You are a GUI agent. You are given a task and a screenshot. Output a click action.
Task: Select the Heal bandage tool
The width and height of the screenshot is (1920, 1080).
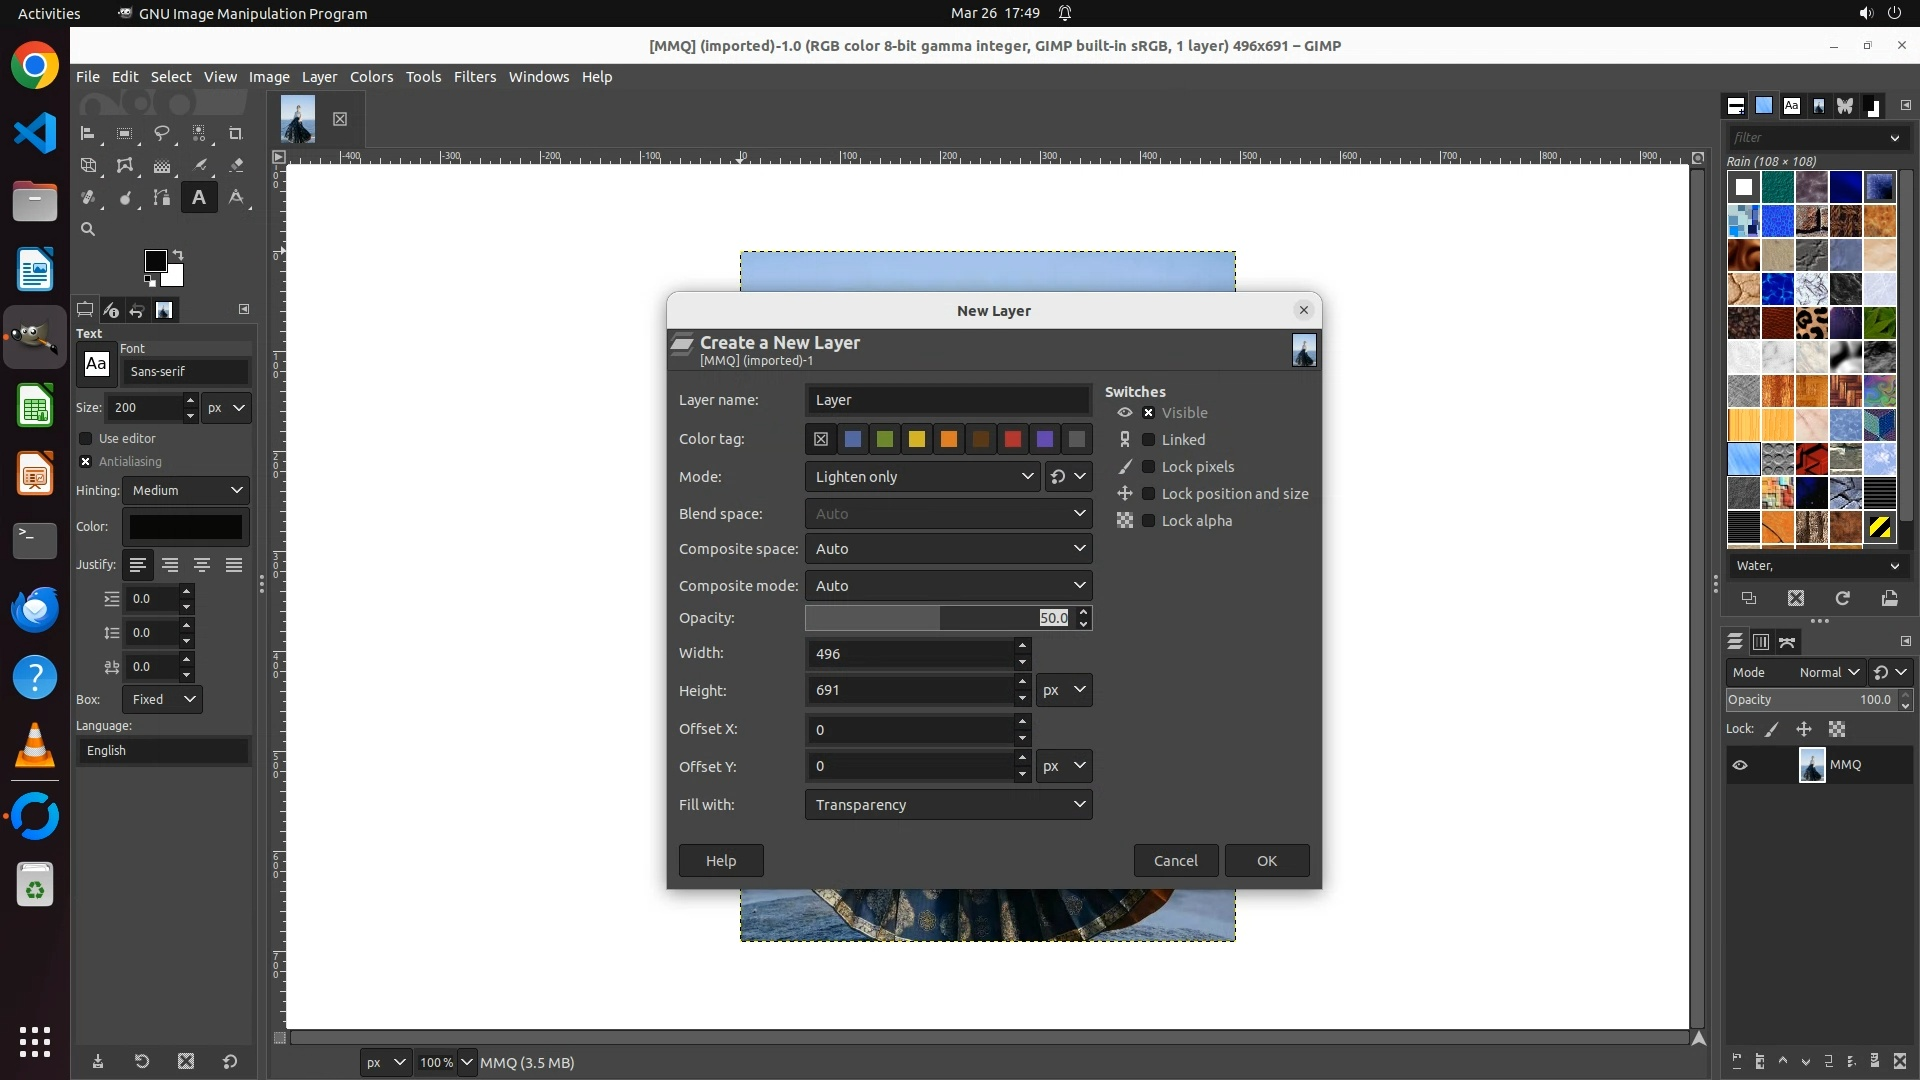pos(88,198)
